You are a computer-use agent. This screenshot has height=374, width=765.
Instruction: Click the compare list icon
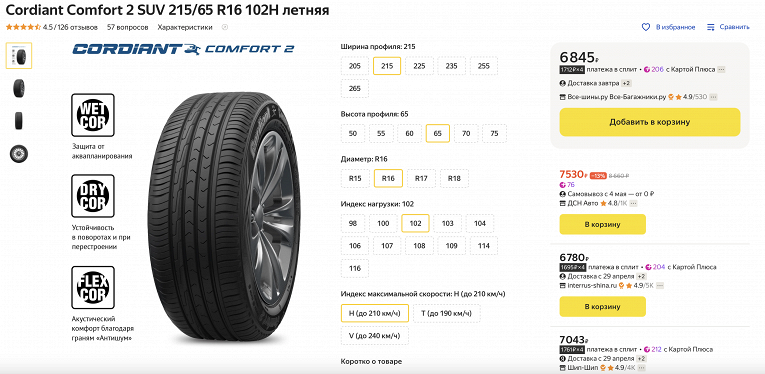pos(711,27)
